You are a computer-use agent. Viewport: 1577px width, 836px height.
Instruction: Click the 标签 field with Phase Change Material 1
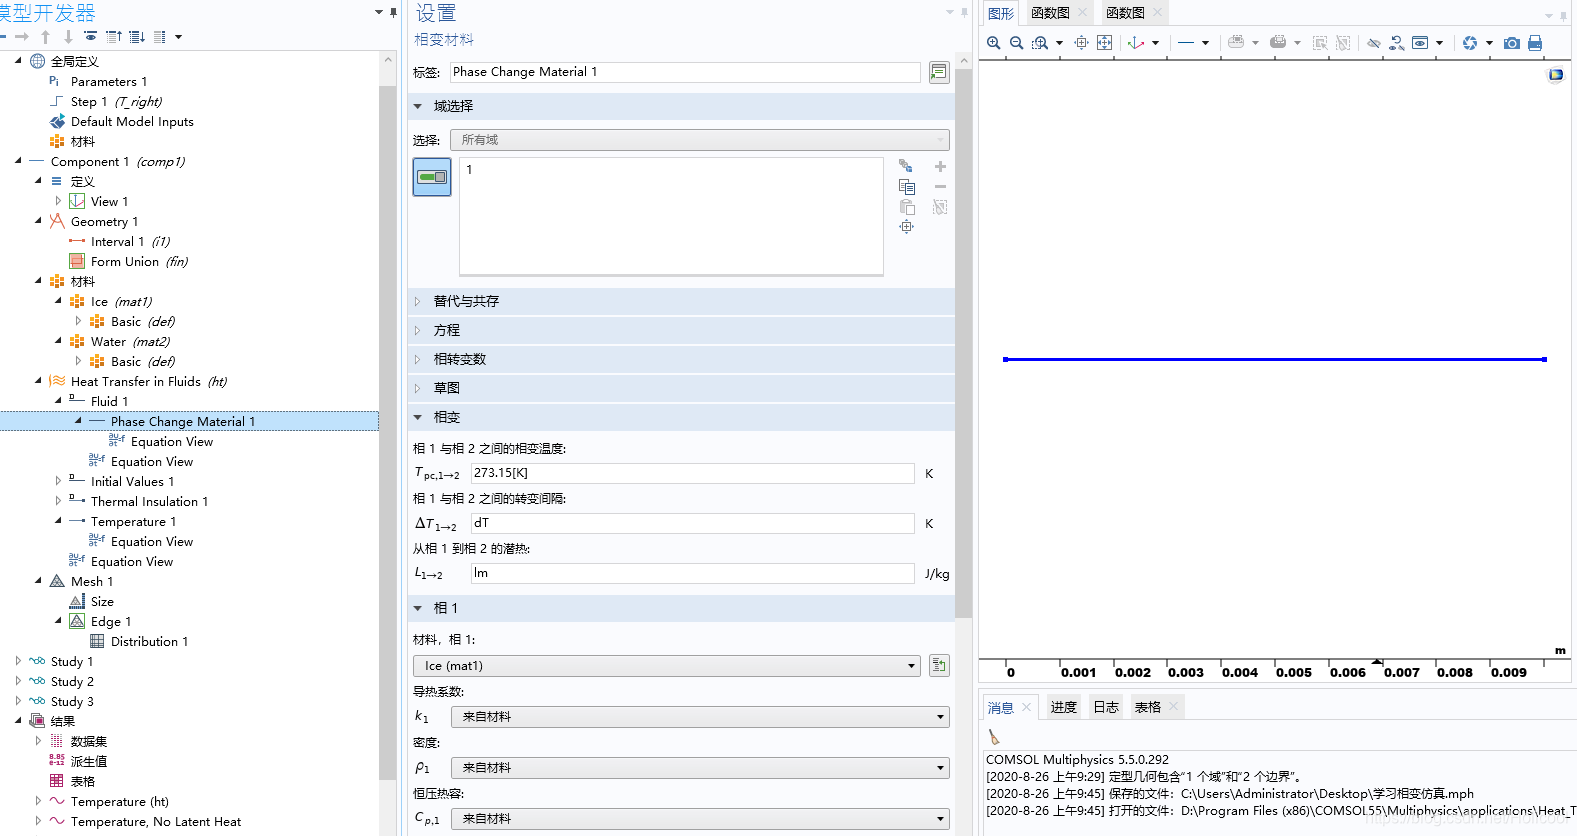[x=685, y=72]
